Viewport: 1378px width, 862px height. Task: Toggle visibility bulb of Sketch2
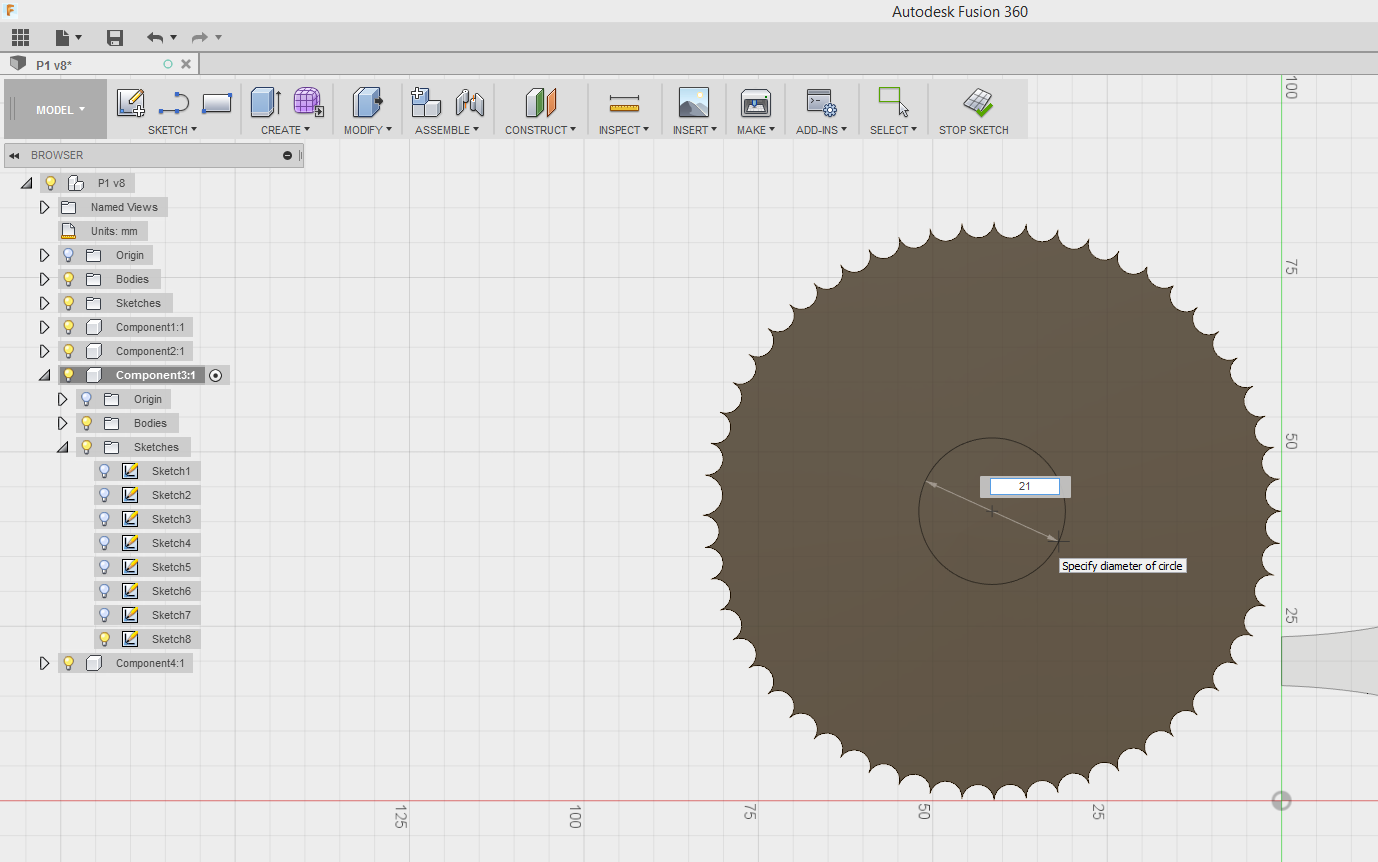click(104, 495)
